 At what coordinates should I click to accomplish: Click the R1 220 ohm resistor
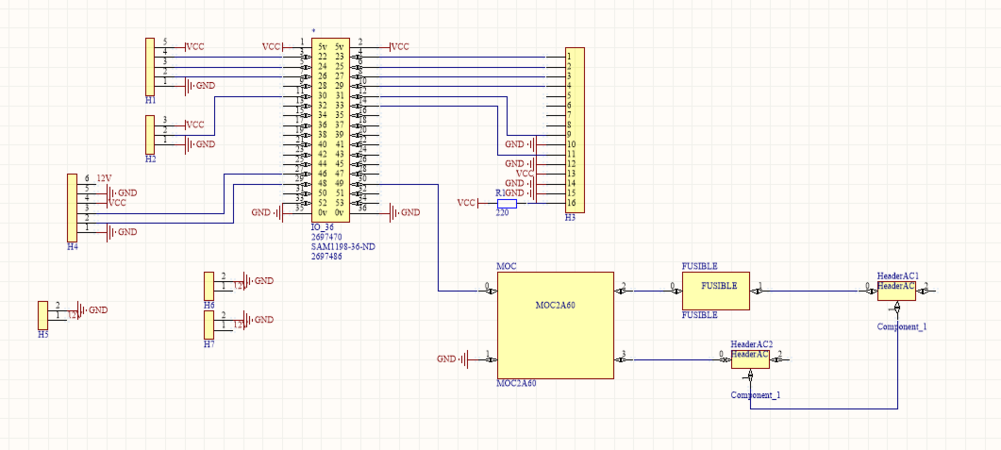click(506, 203)
